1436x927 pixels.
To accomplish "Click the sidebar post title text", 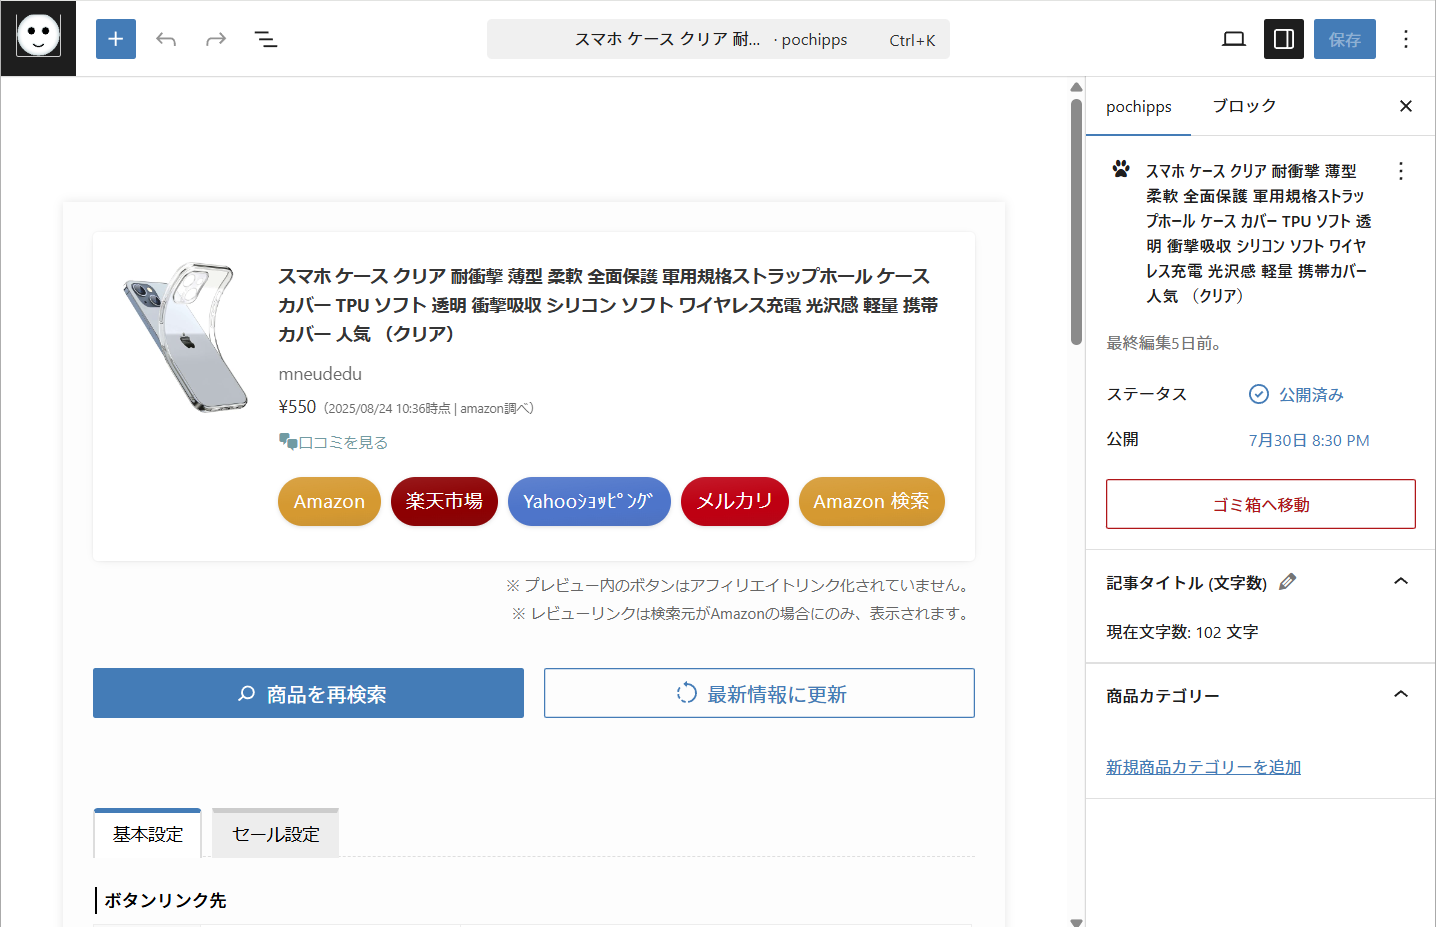I will (1258, 233).
